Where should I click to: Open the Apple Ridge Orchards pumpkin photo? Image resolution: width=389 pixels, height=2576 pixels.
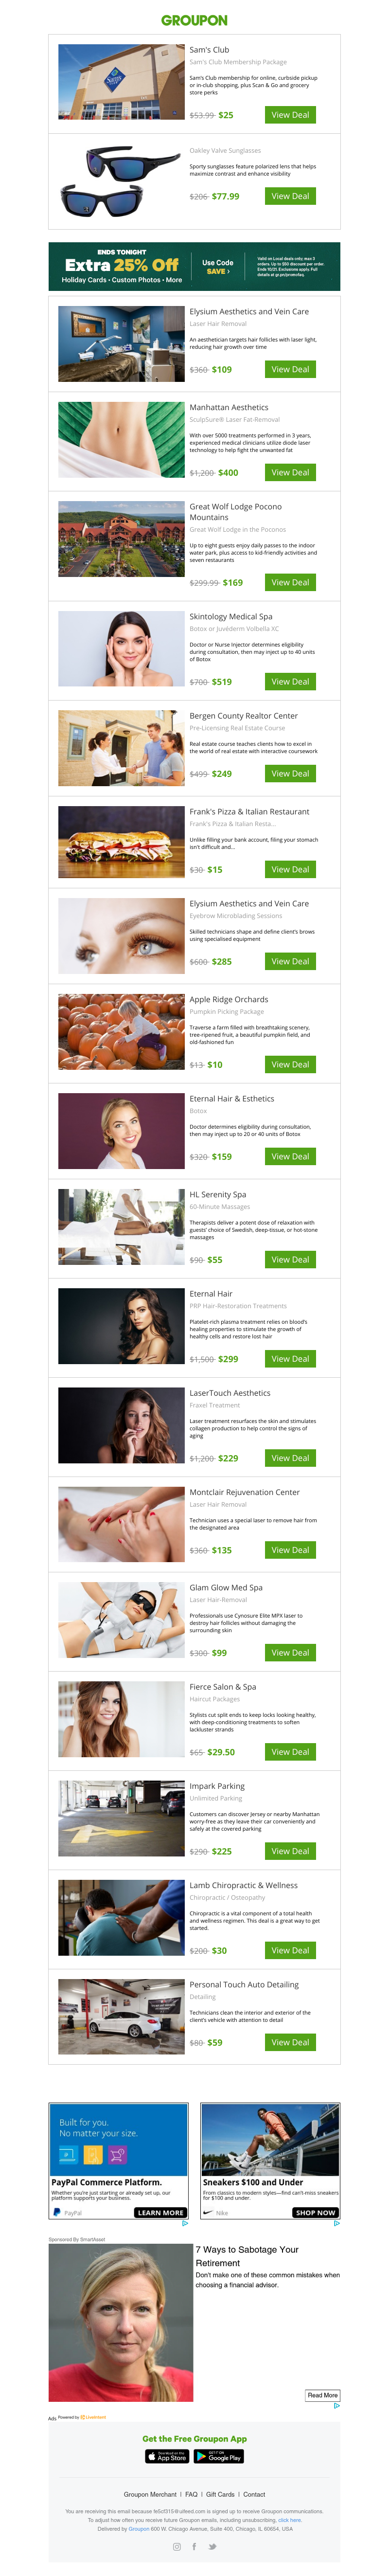(121, 1032)
